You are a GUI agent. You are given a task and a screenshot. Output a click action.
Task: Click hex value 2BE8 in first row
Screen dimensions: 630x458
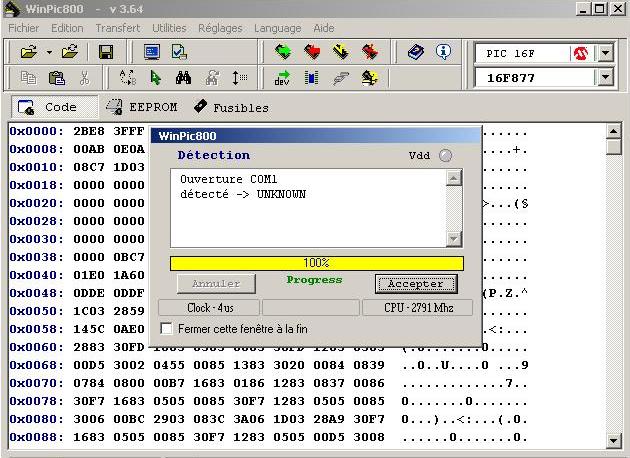click(89, 131)
